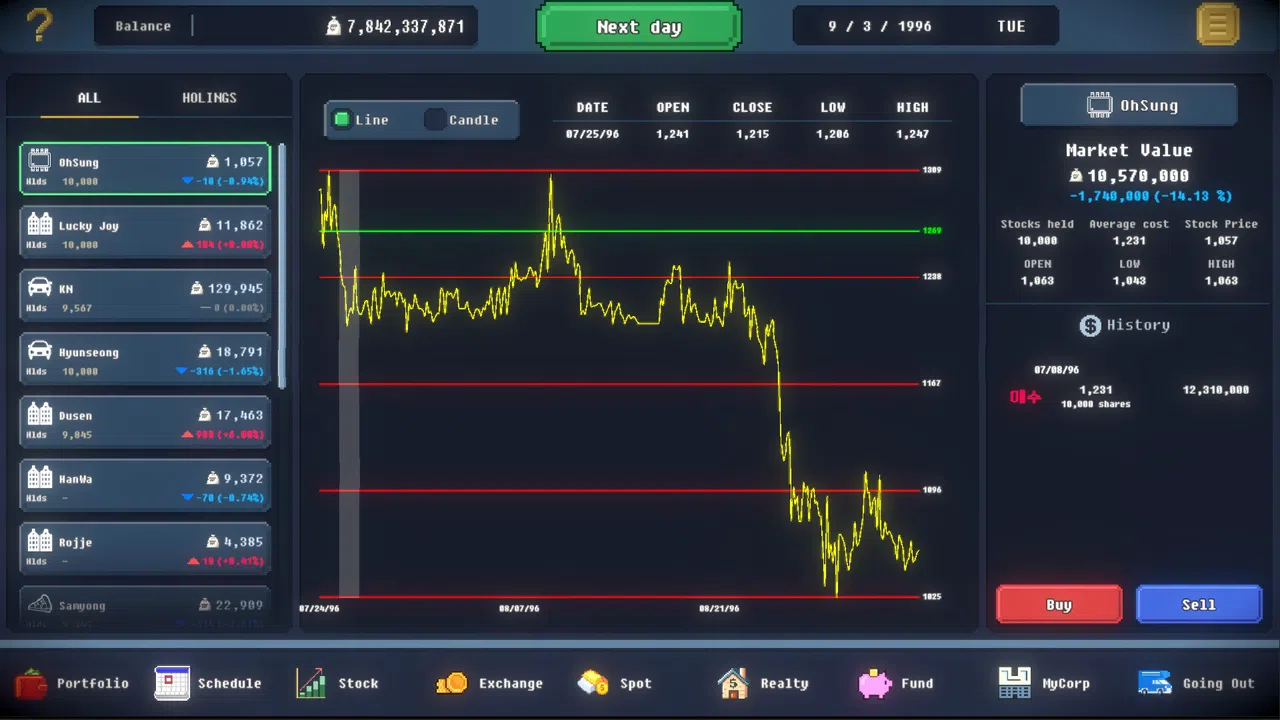Switch to the HOLINGS tab

pyautogui.click(x=209, y=98)
